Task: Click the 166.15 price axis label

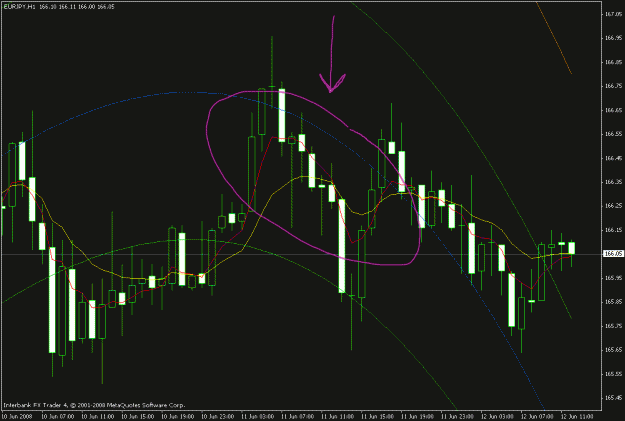Action: (613, 230)
